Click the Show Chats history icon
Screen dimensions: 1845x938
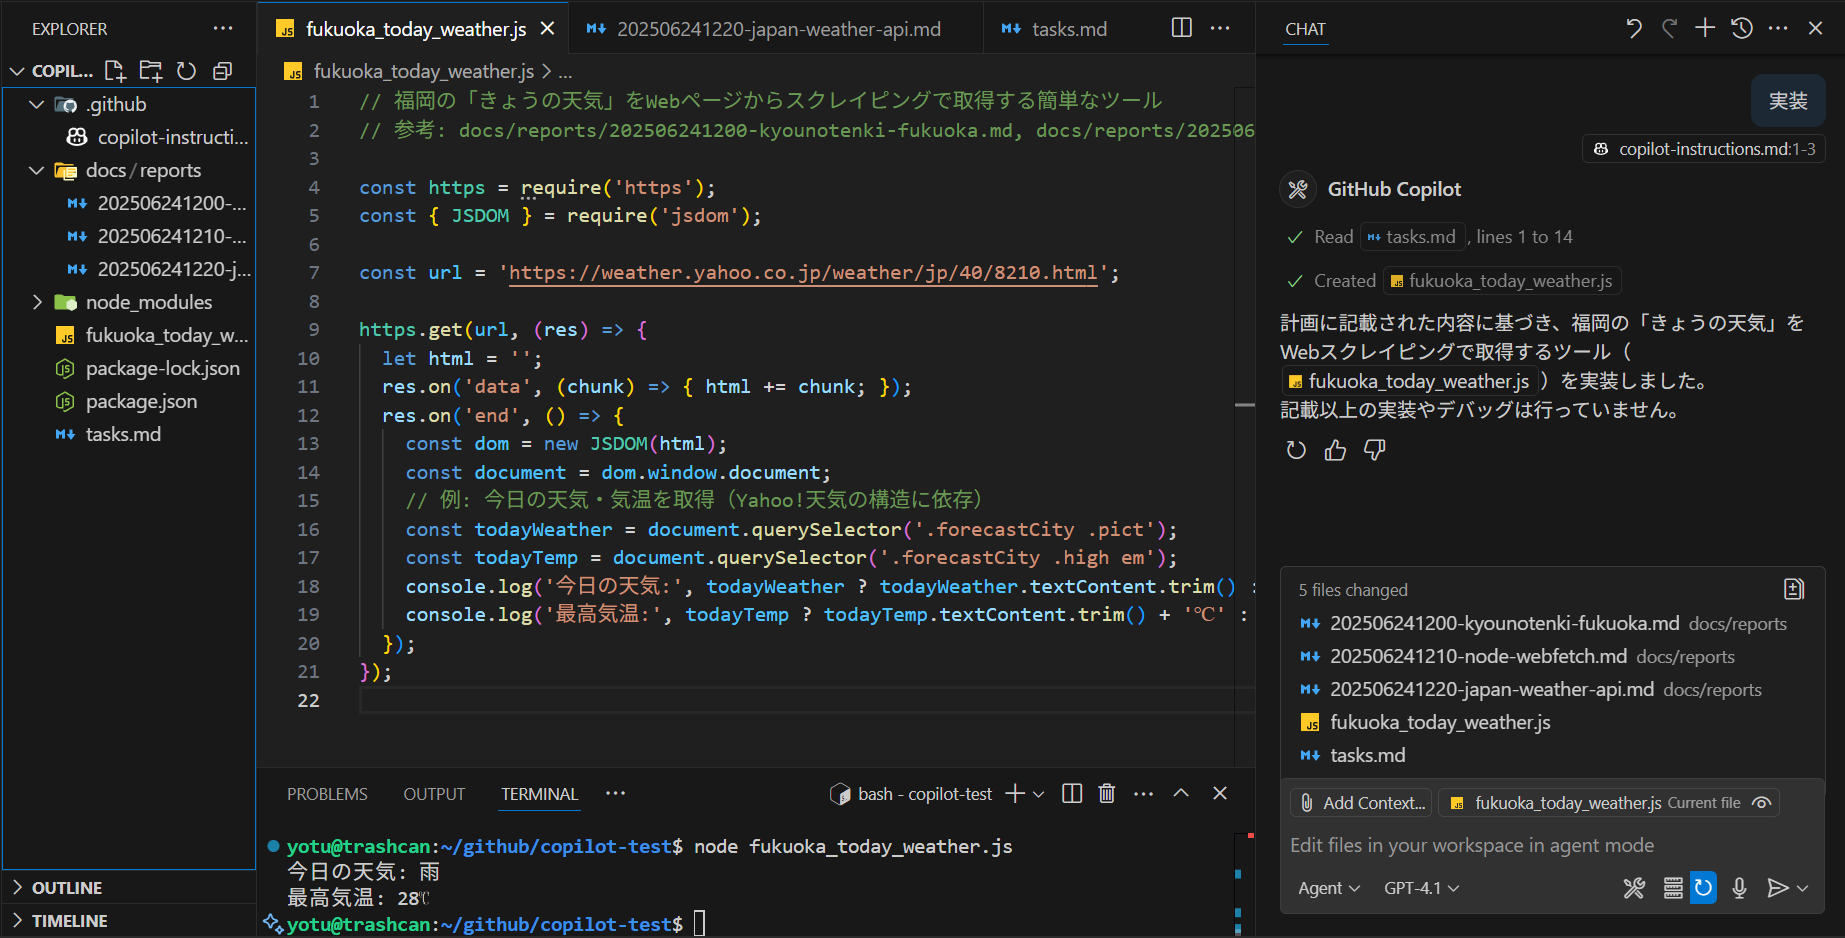click(1741, 28)
